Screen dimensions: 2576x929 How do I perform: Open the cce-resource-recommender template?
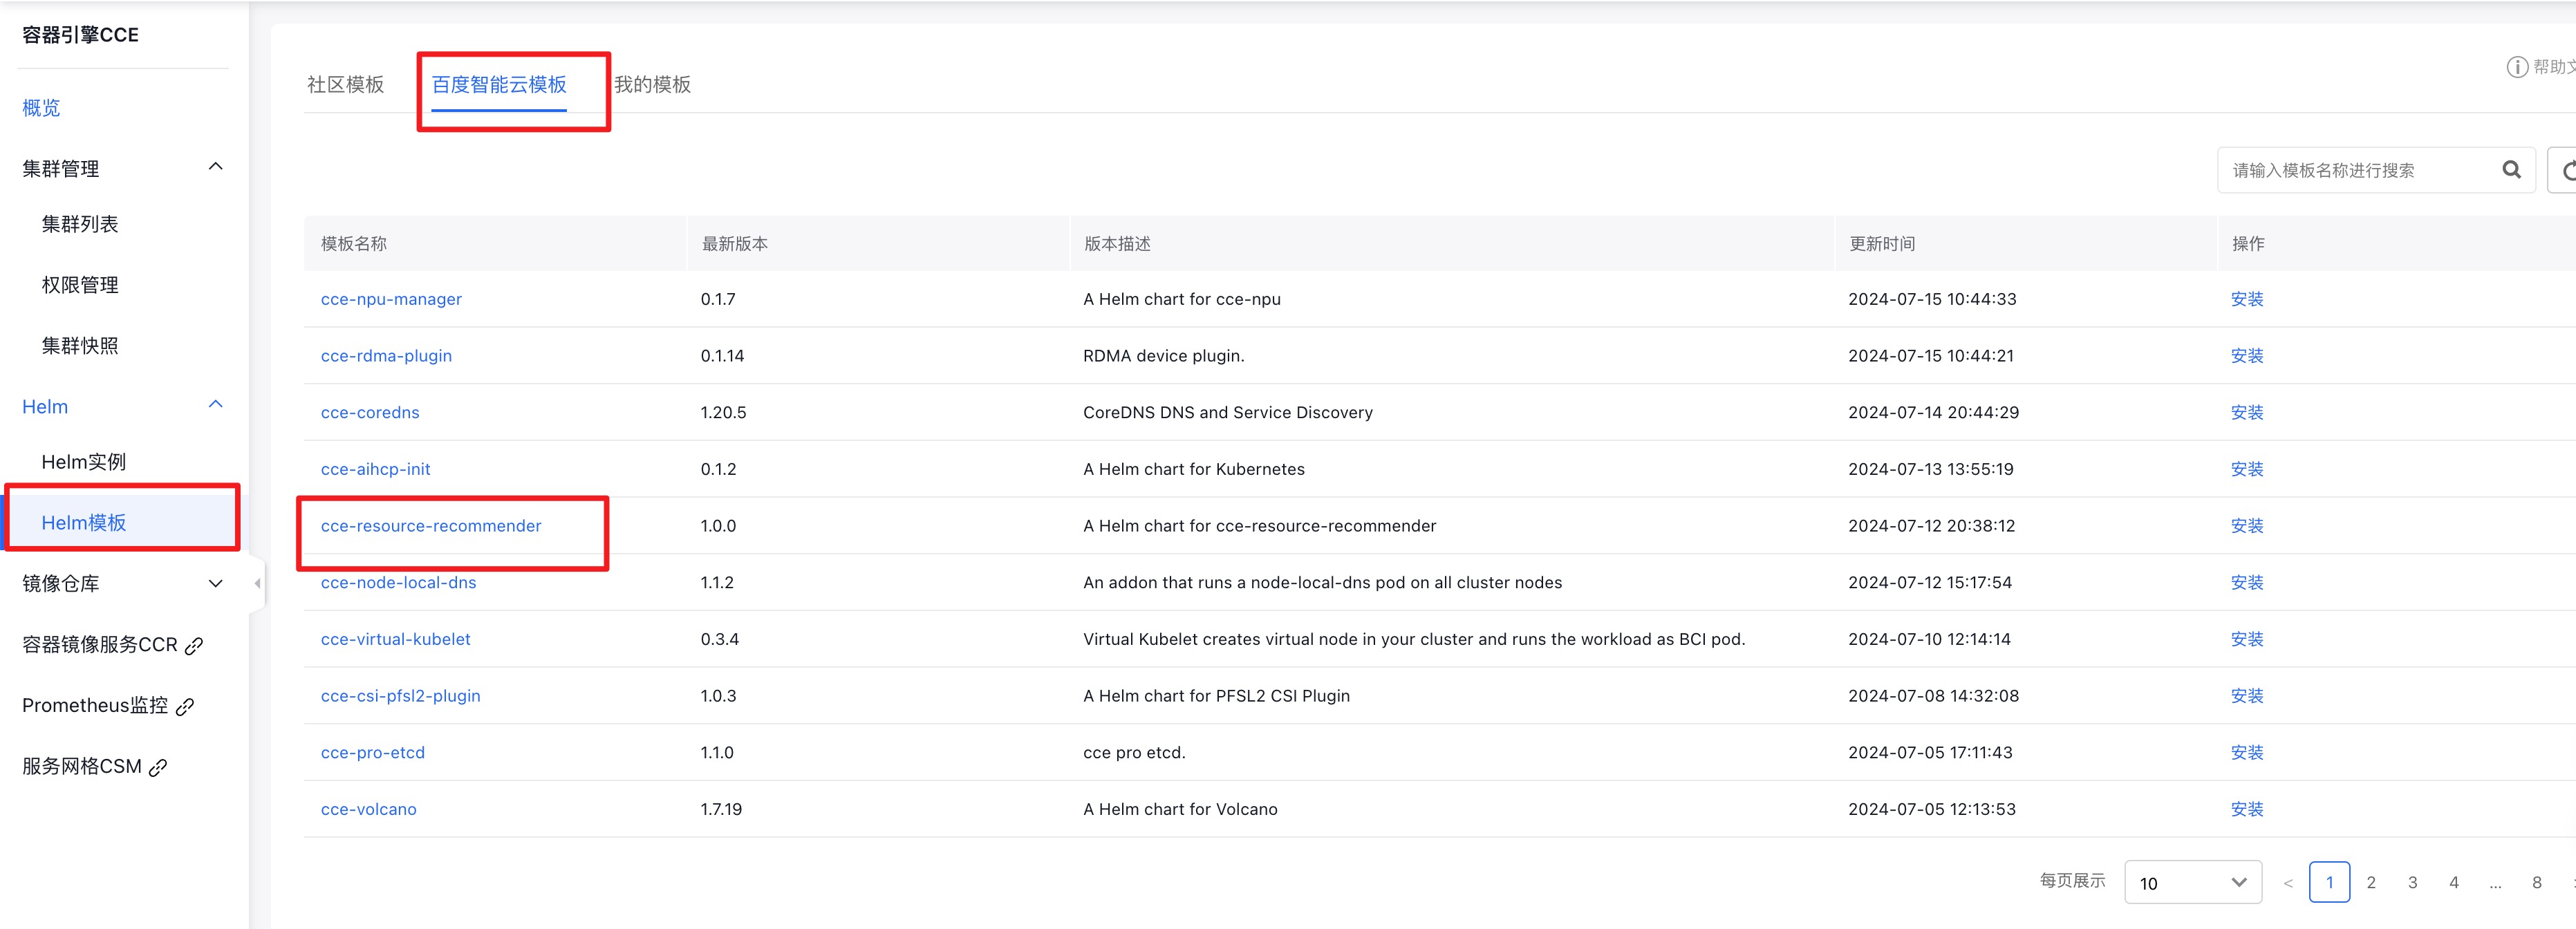tap(431, 526)
